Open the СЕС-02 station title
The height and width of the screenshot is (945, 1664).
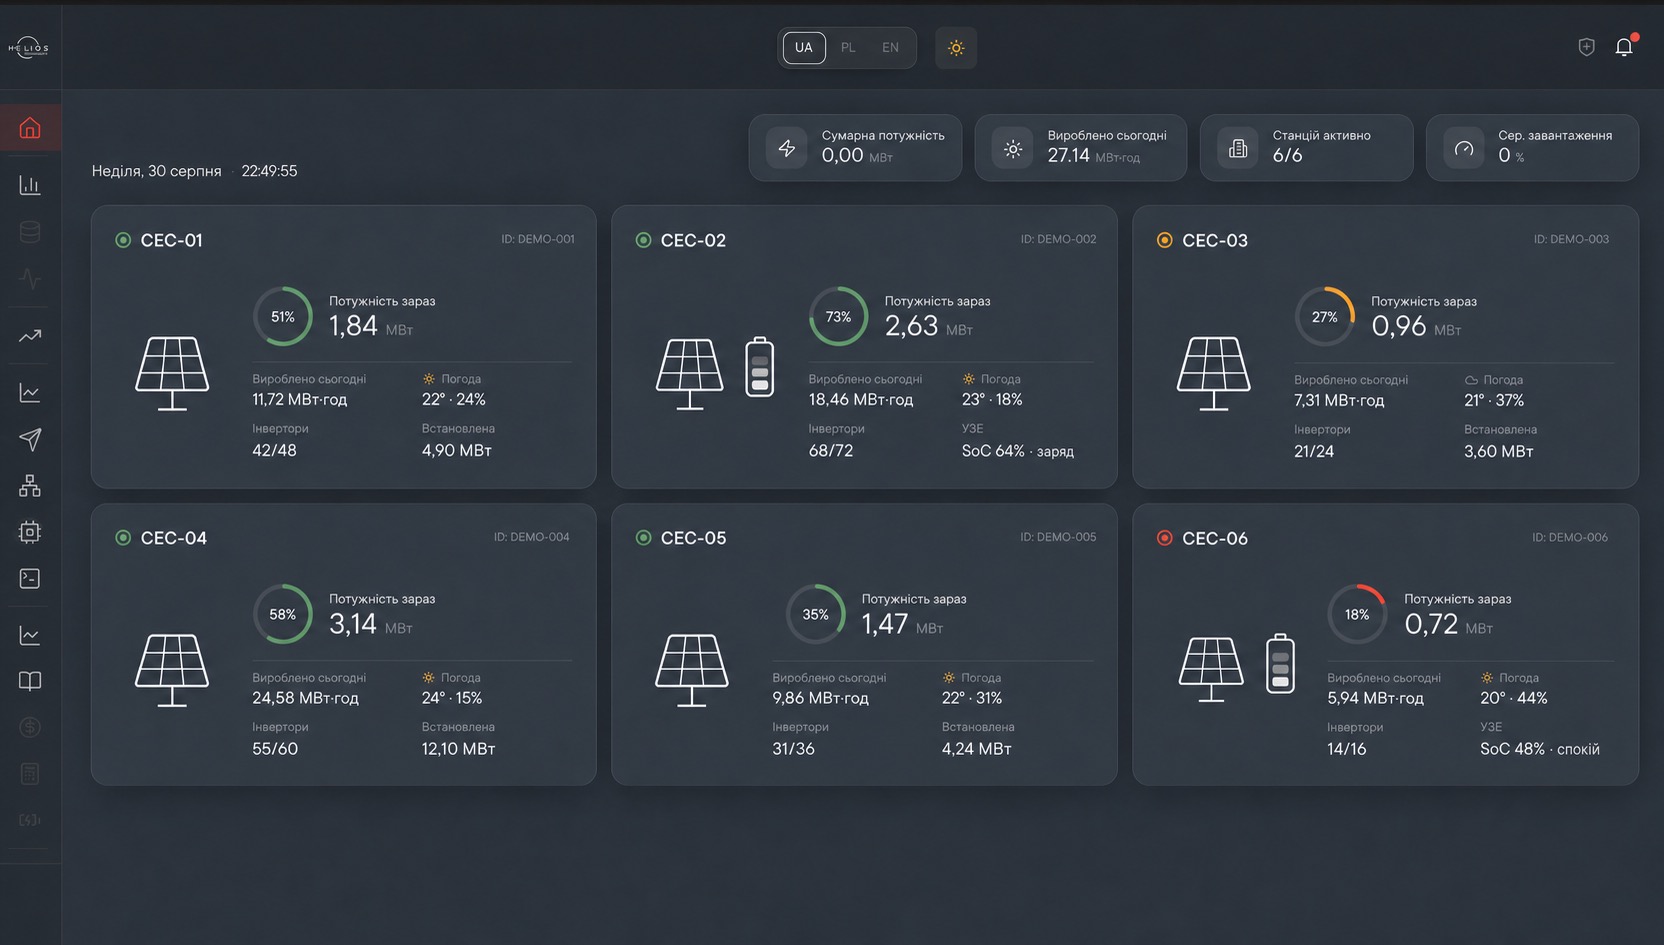pos(693,240)
